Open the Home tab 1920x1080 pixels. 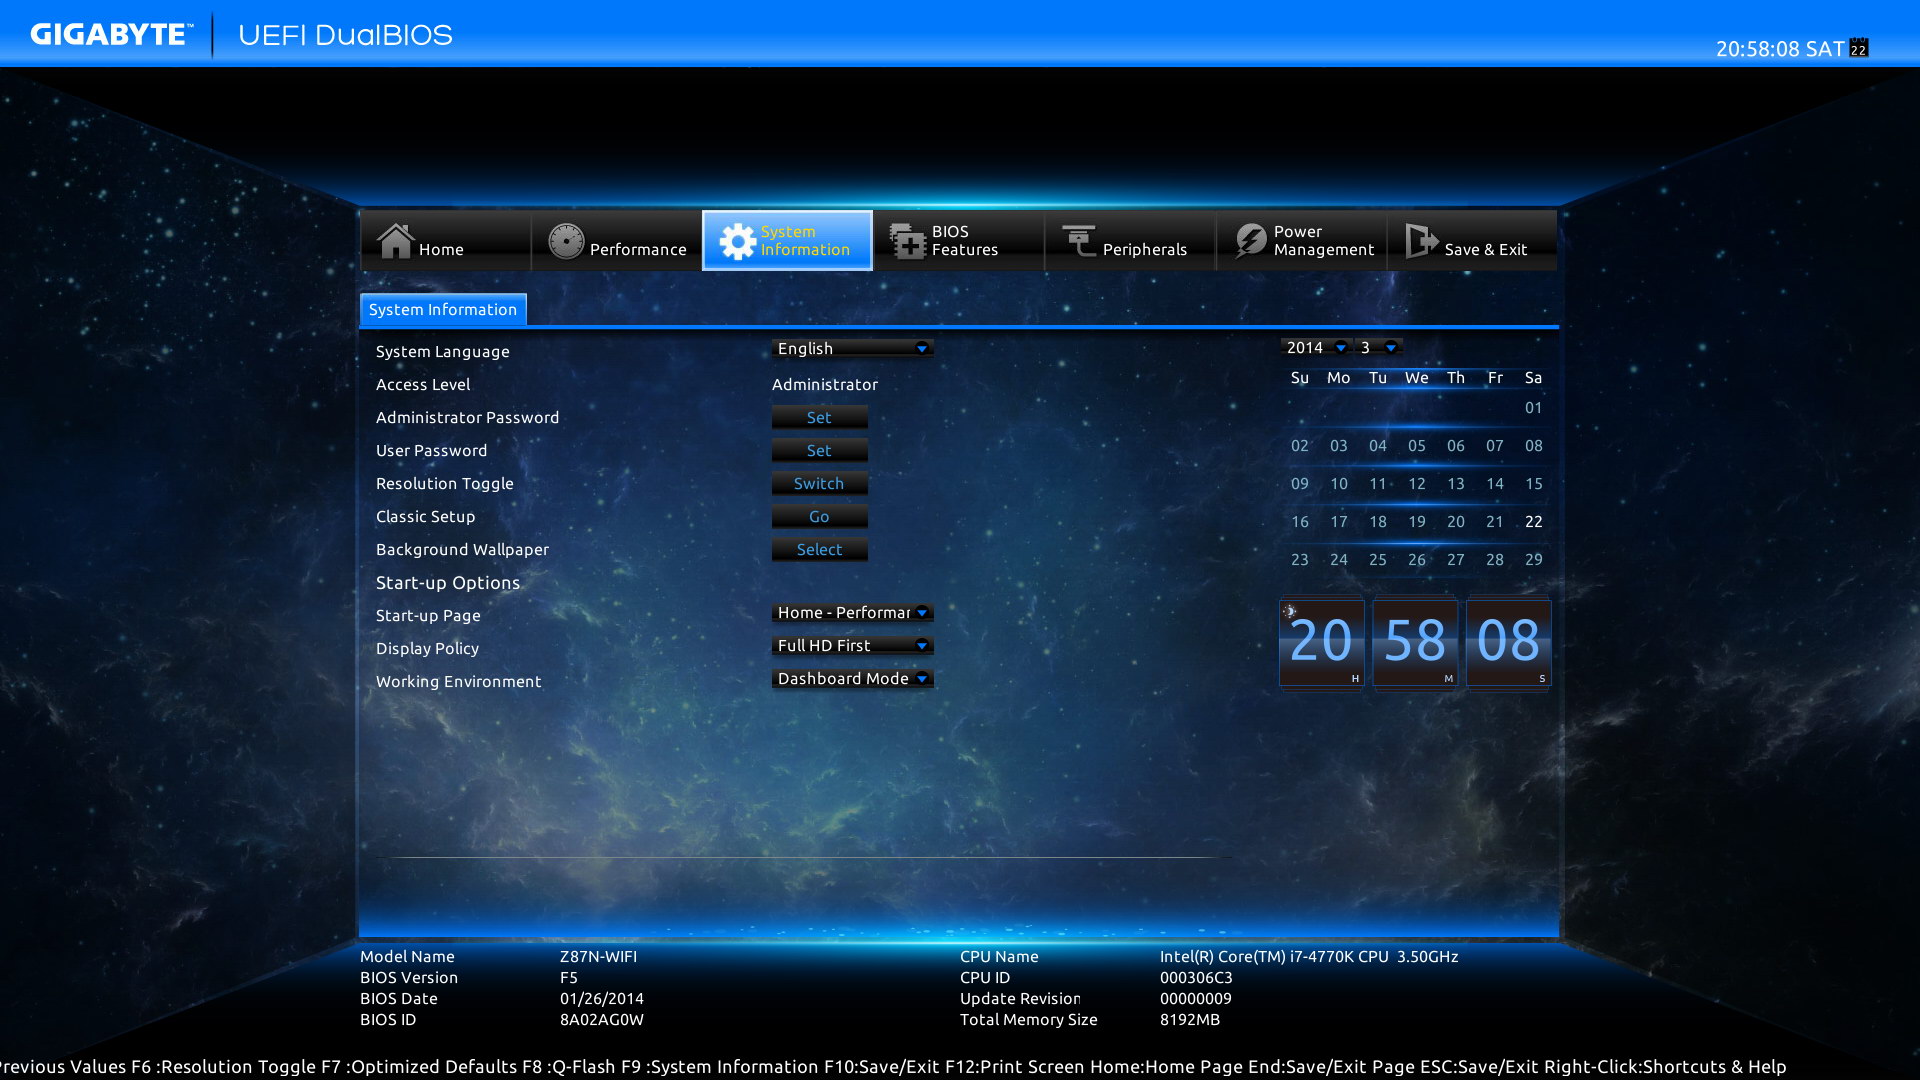445,241
